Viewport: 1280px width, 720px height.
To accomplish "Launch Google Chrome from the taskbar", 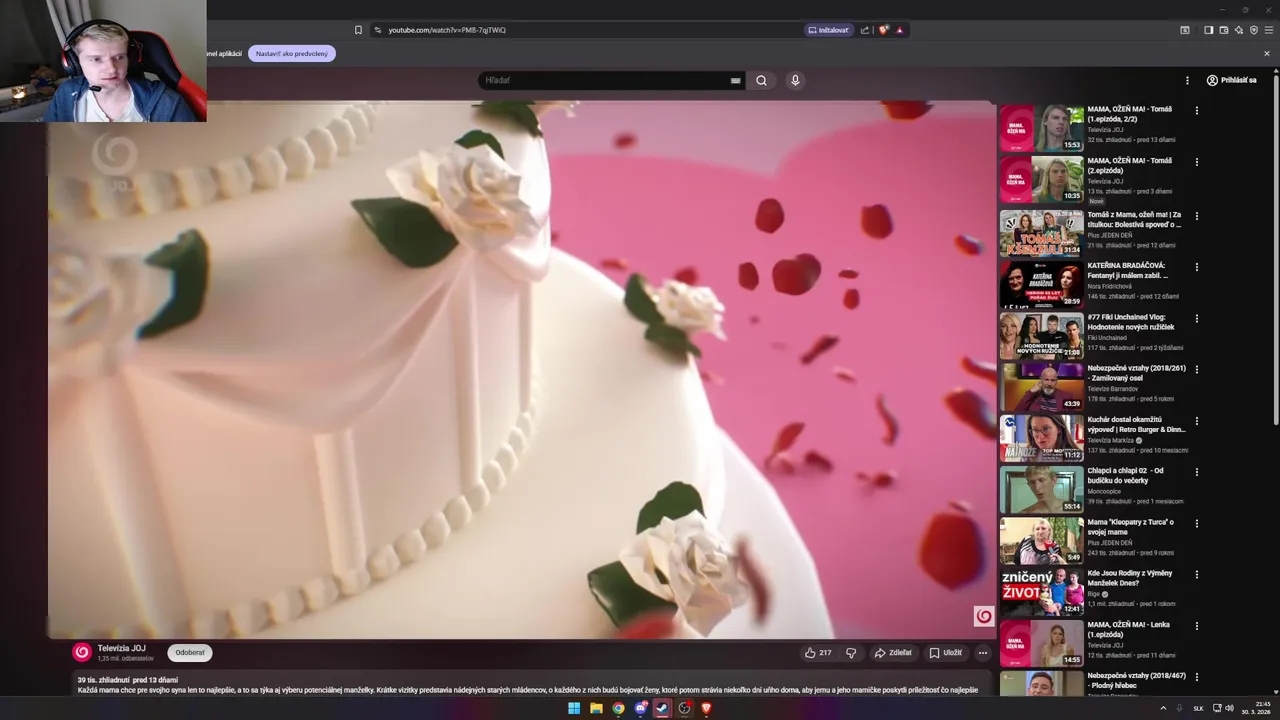I will coord(619,708).
